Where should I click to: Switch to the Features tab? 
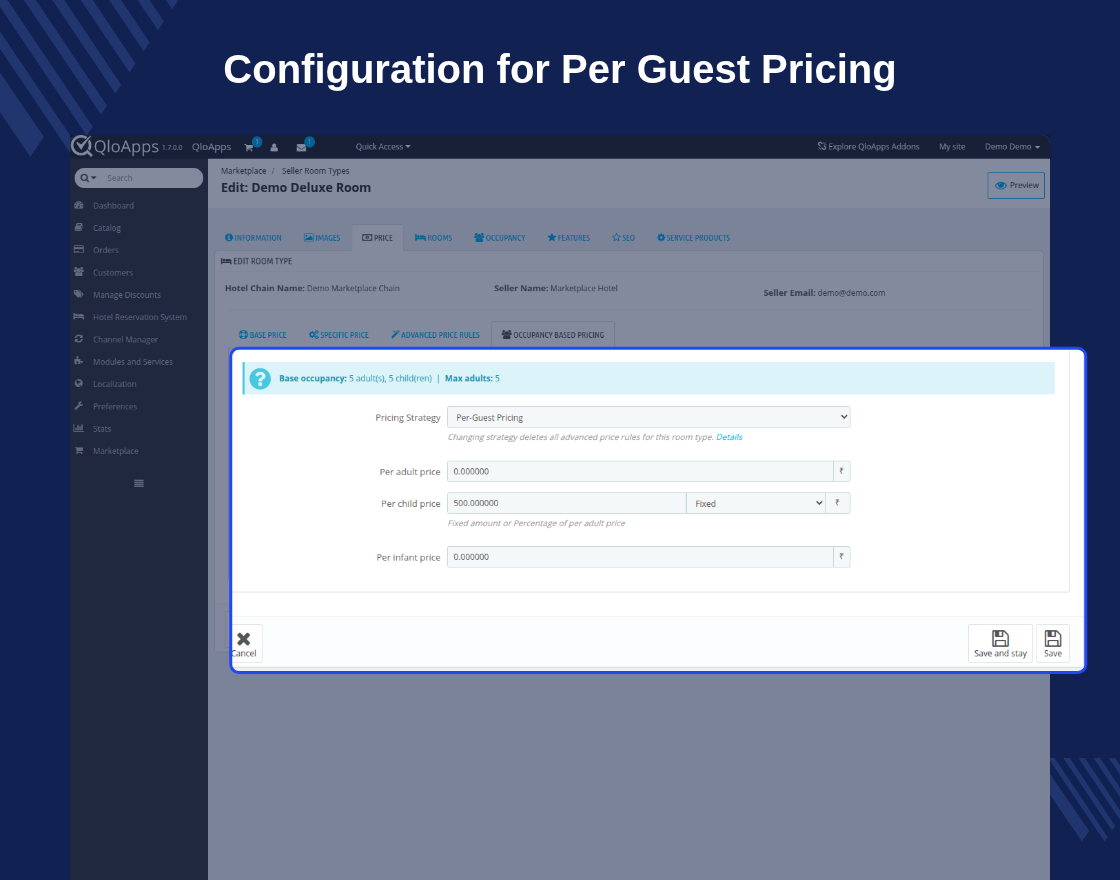click(569, 238)
